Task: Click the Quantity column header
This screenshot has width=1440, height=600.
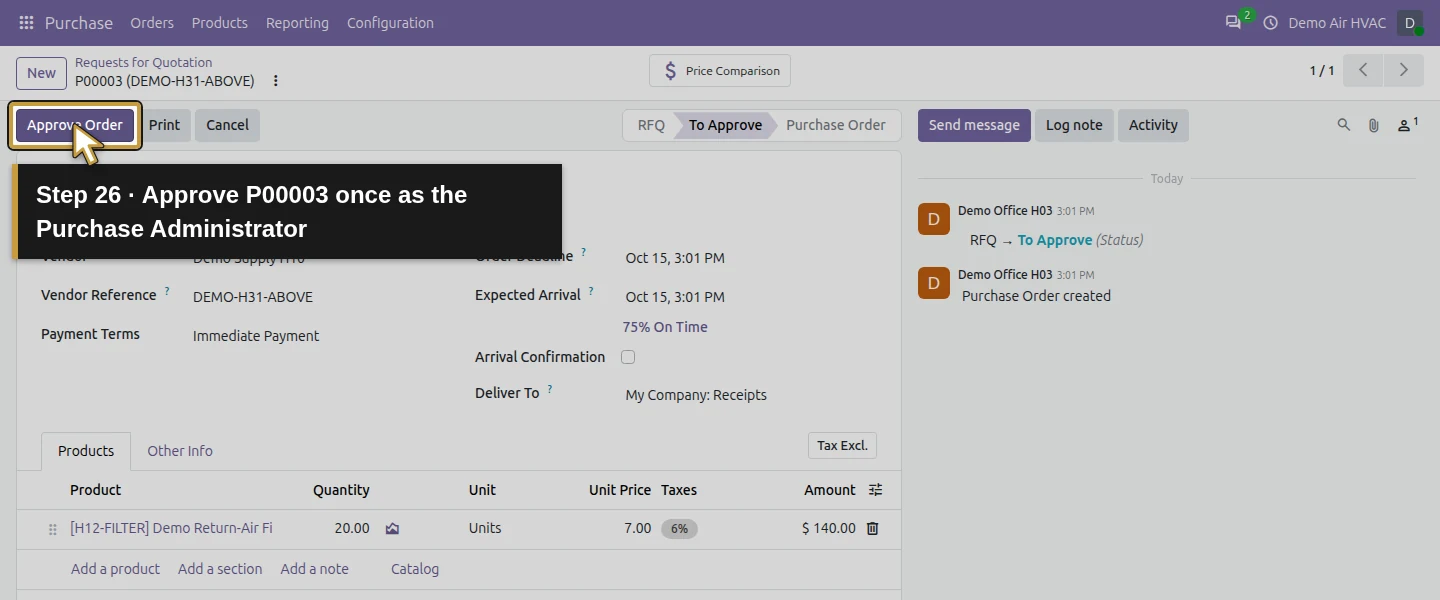Action: tap(341, 490)
